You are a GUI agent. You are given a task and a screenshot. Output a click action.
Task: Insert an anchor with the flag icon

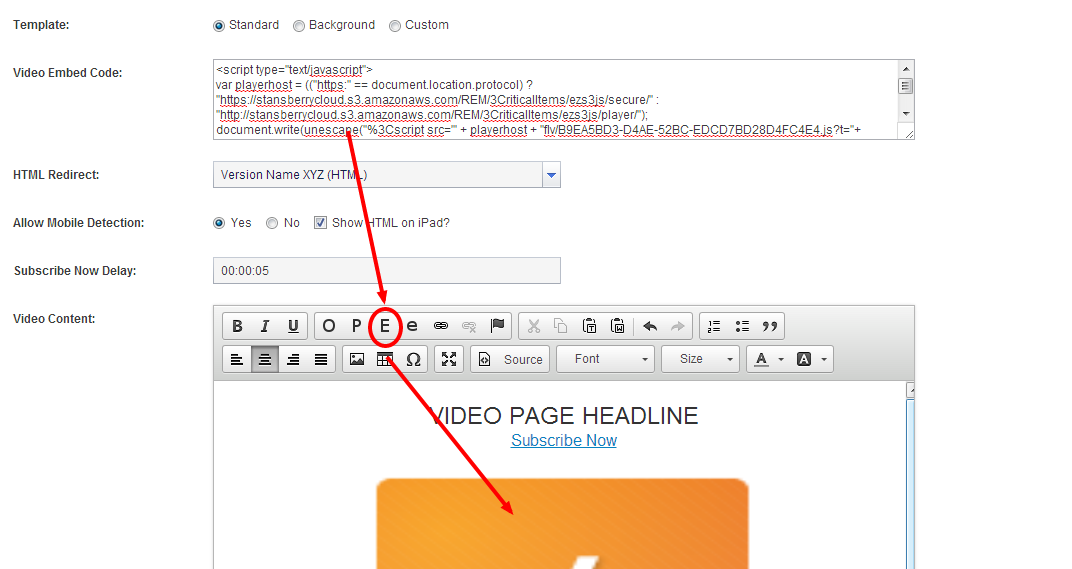[x=497, y=326]
